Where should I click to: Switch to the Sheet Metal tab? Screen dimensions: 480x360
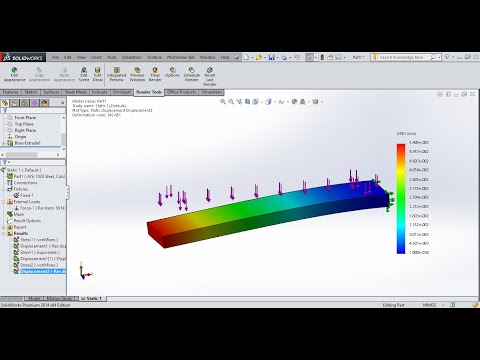[x=76, y=92]
